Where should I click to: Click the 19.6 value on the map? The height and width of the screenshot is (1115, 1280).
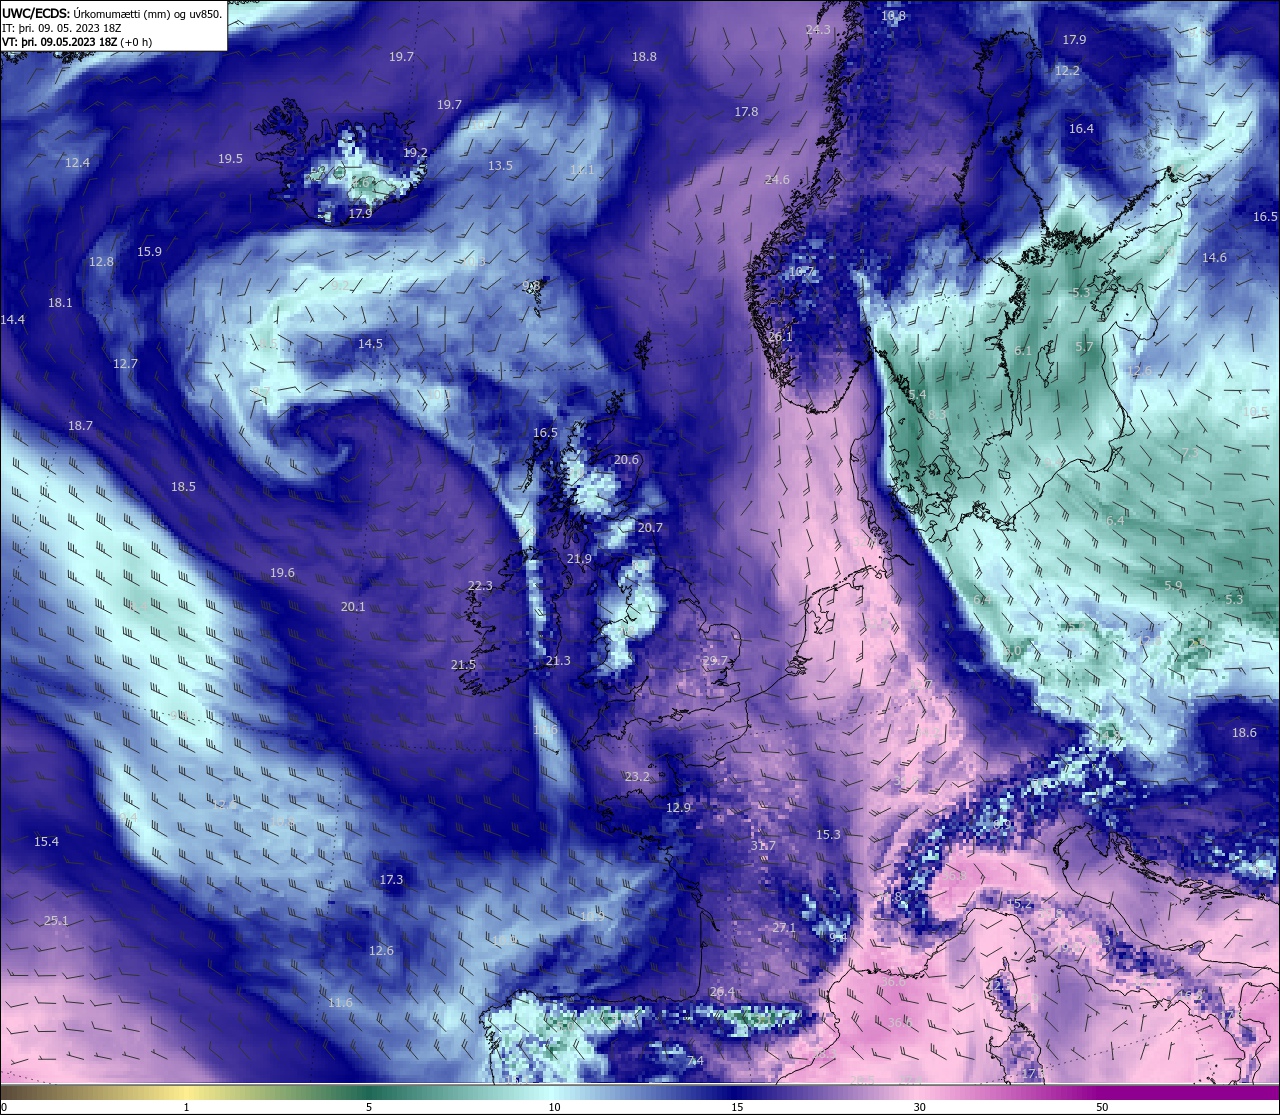[x=282, y=573]
